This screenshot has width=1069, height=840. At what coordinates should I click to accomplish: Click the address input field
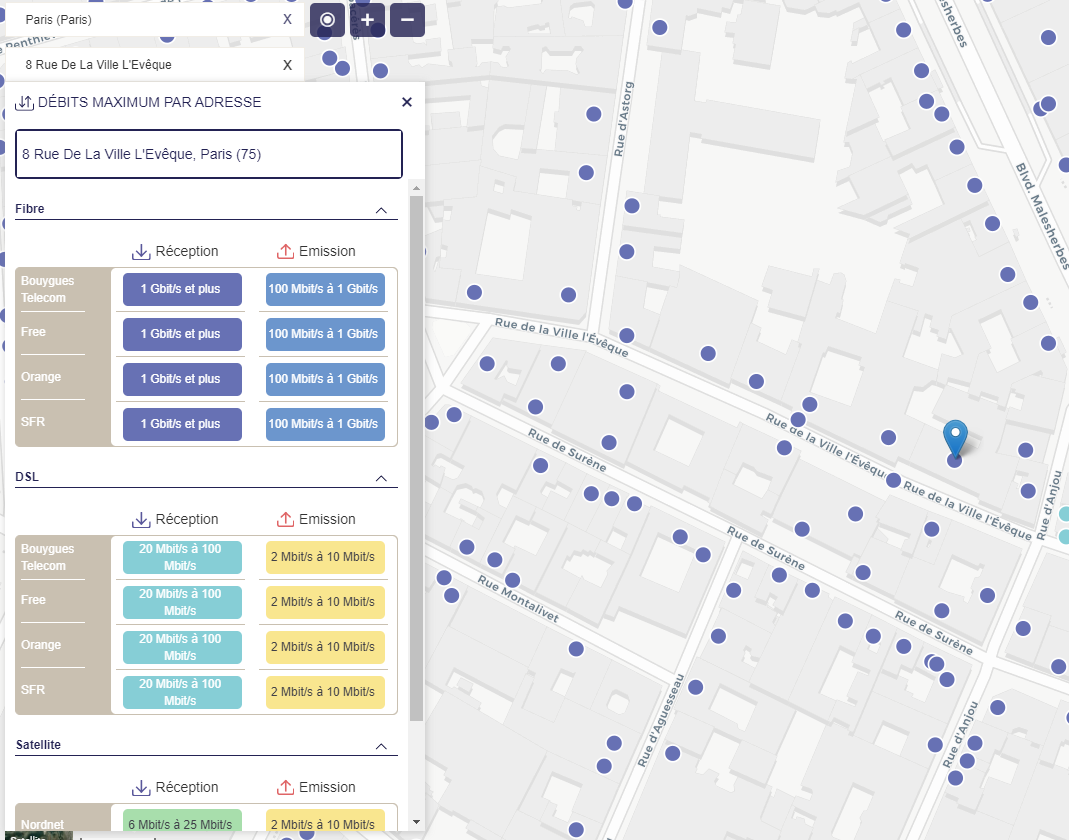click(209, 154)
